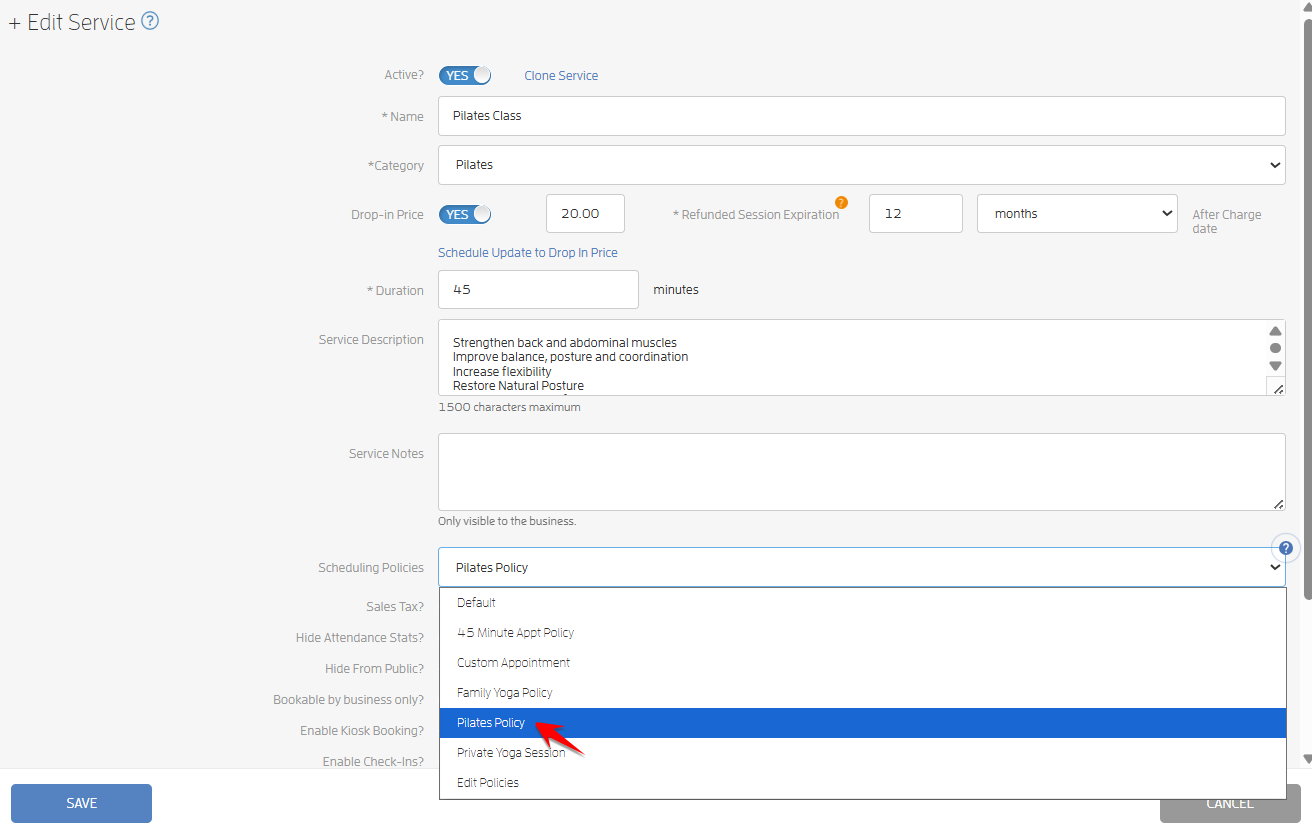Click the page vertical scrollbar thumb

click(x=1306, y=308)
